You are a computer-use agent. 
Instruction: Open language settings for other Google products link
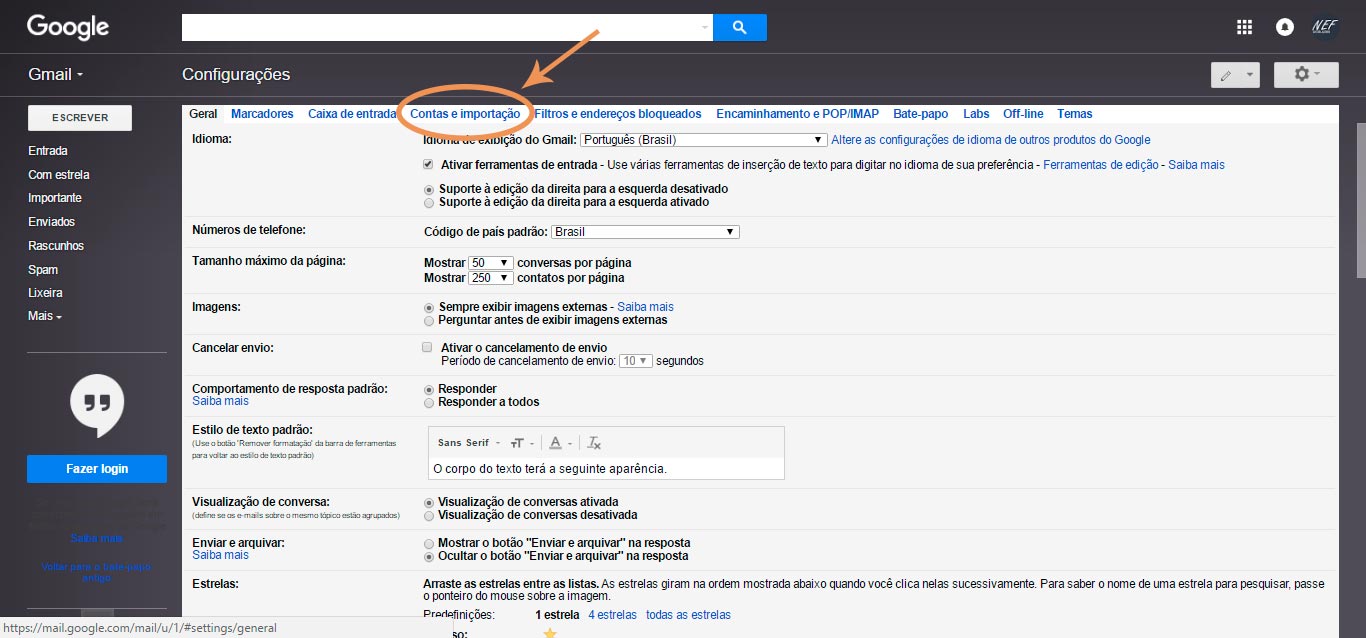click(x=991, y=140)
